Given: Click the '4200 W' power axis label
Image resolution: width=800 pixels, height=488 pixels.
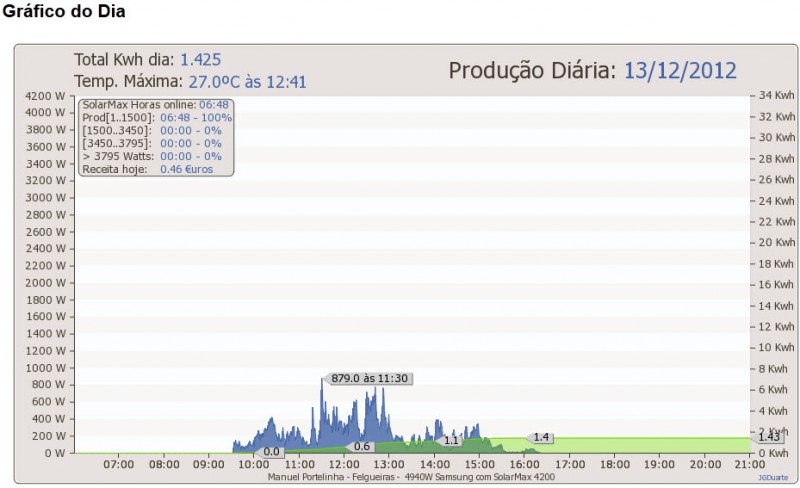Looking at the screenshot, I should 45,96.
